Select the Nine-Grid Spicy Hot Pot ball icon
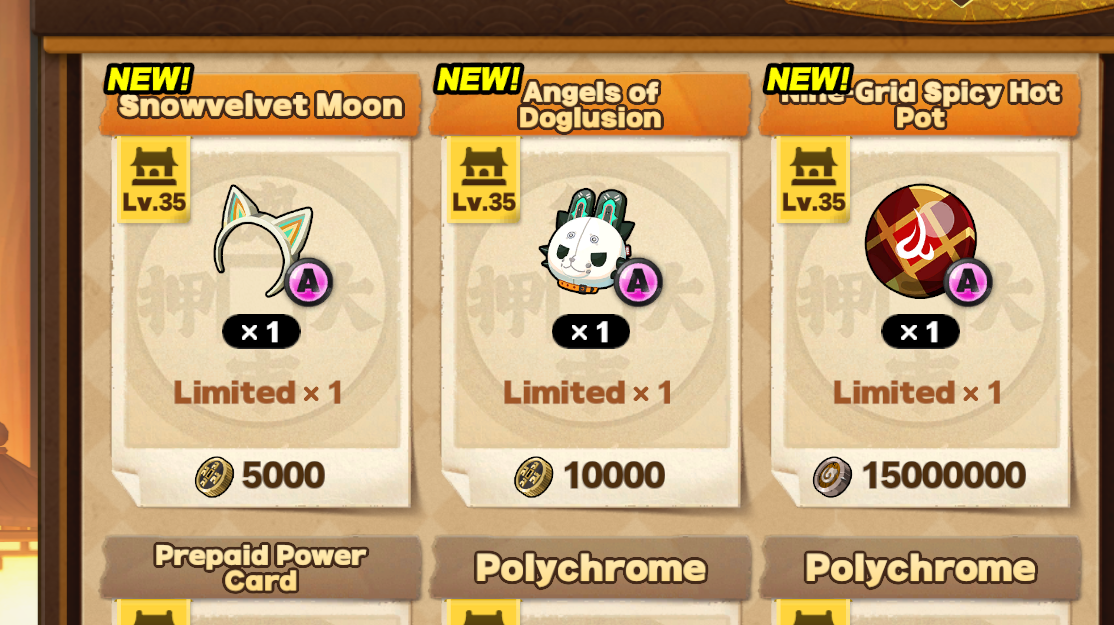Viewport: 1114px width, 625px height. 920,241
